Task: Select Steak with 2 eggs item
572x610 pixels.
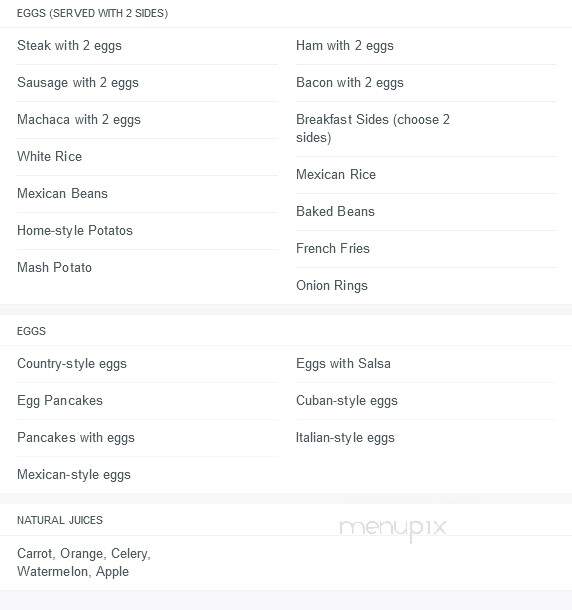Action: coord(69,46)
